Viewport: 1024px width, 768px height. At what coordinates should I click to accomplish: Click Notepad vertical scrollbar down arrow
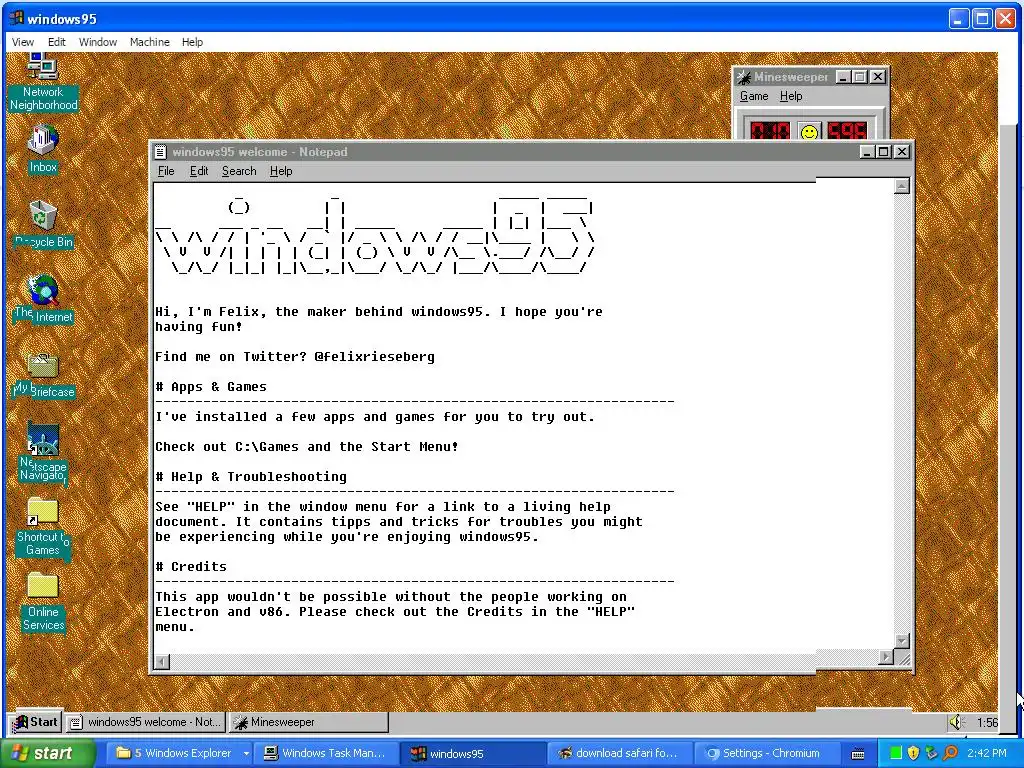901,641
